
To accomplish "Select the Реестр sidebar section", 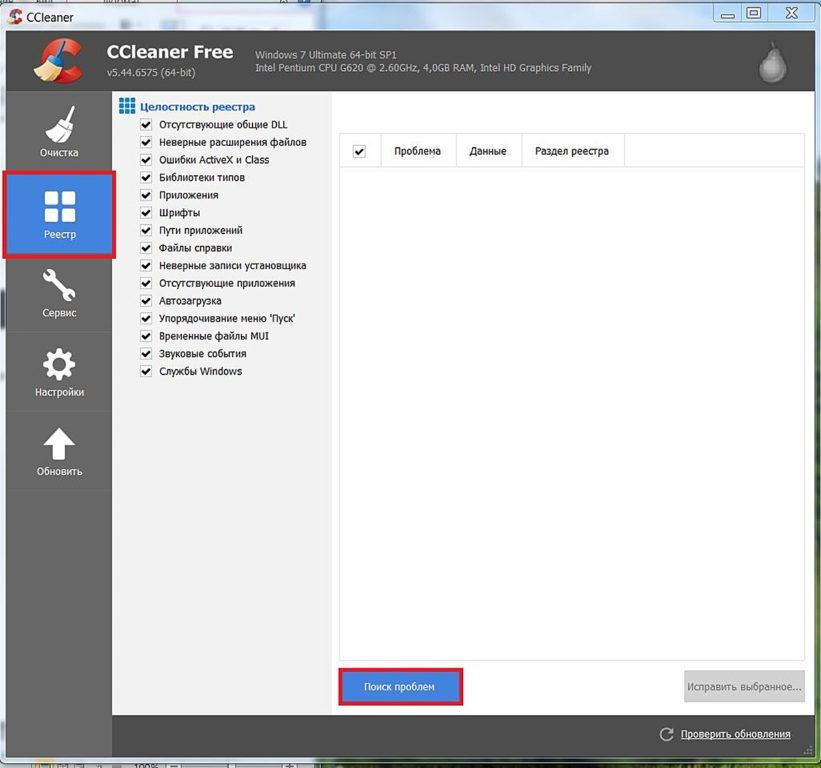I will (x=59, y=214).
